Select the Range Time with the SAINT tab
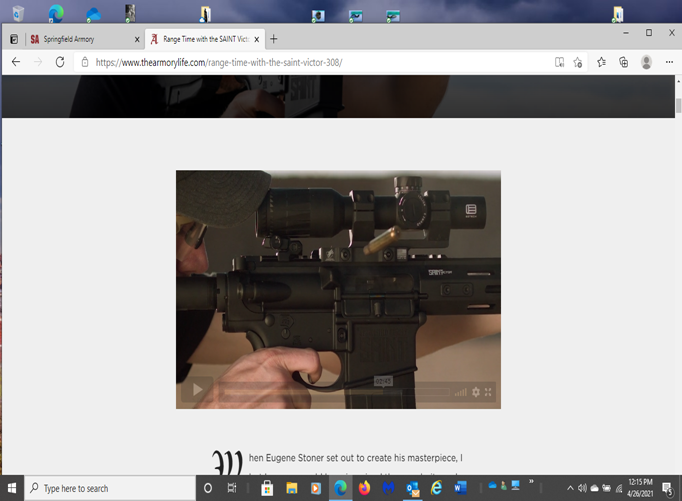 click(x=205, y=39)
